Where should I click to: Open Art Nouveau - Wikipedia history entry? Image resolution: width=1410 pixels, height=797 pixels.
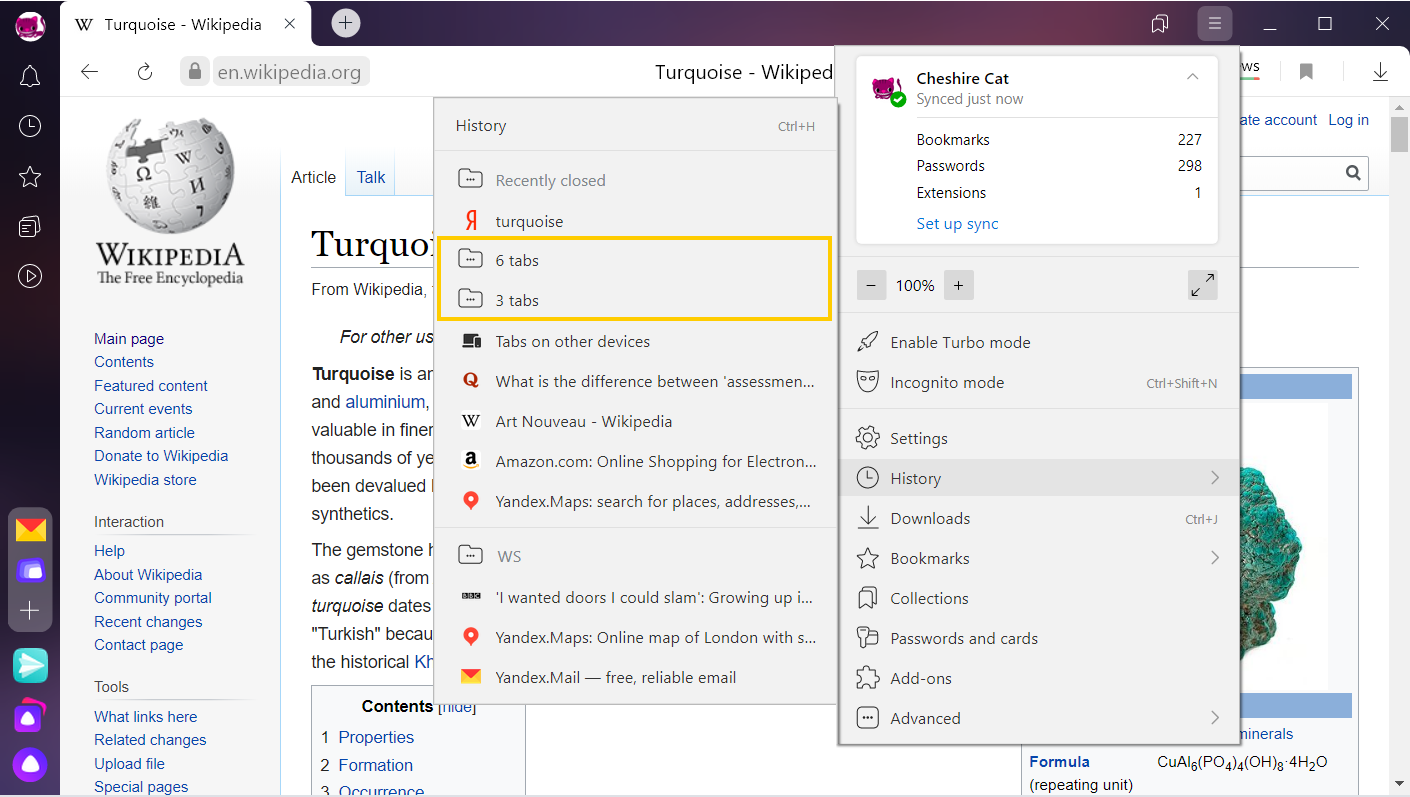coord(634,421)
